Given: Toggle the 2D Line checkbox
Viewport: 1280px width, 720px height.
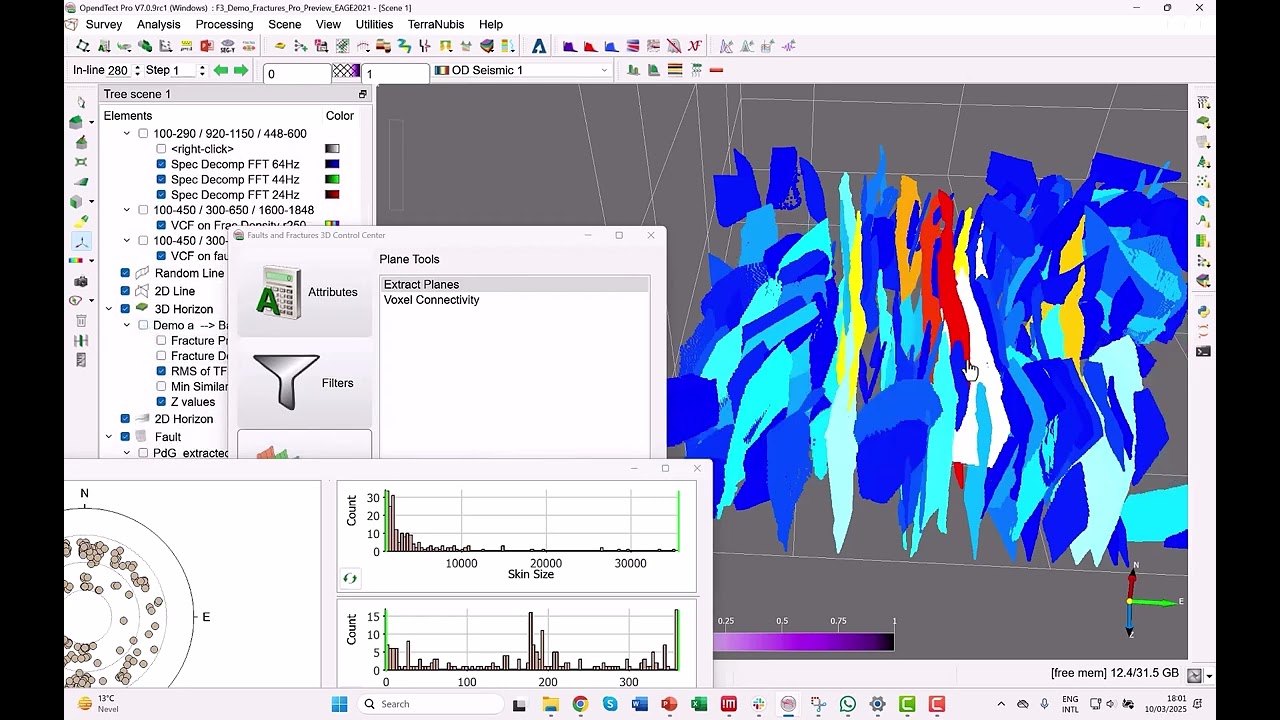Looking at the screenshot, I should (x=125, y=291).
